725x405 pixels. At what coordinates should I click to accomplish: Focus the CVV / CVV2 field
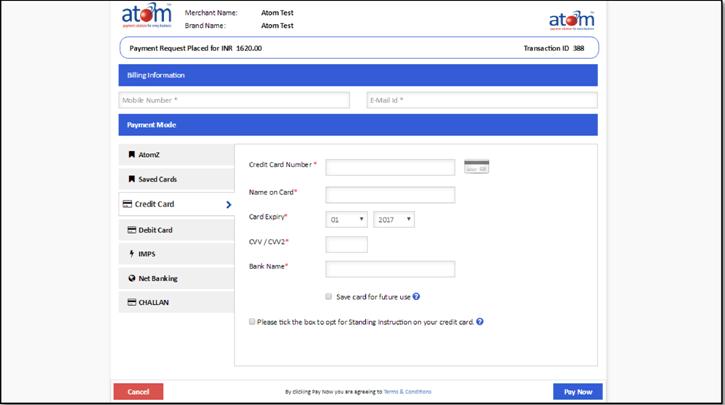(x=346, y=245)
